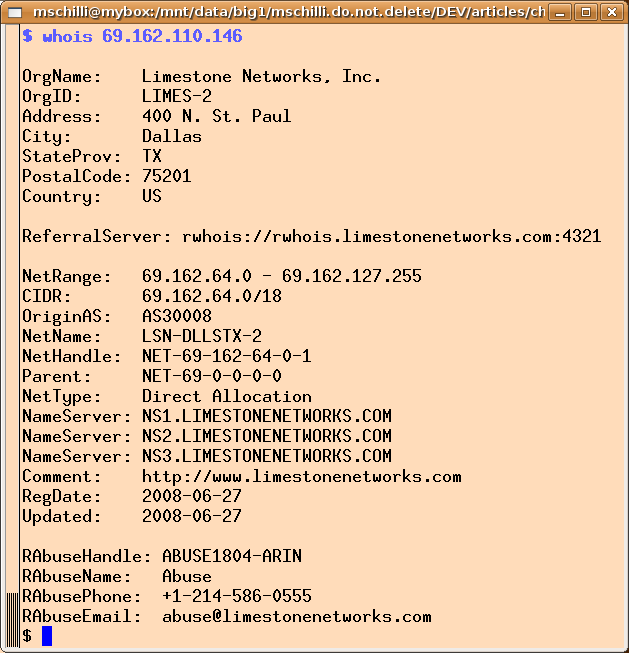Click the NetHandle 'NET-69-162-64-0-1'

tap(227, 356)
